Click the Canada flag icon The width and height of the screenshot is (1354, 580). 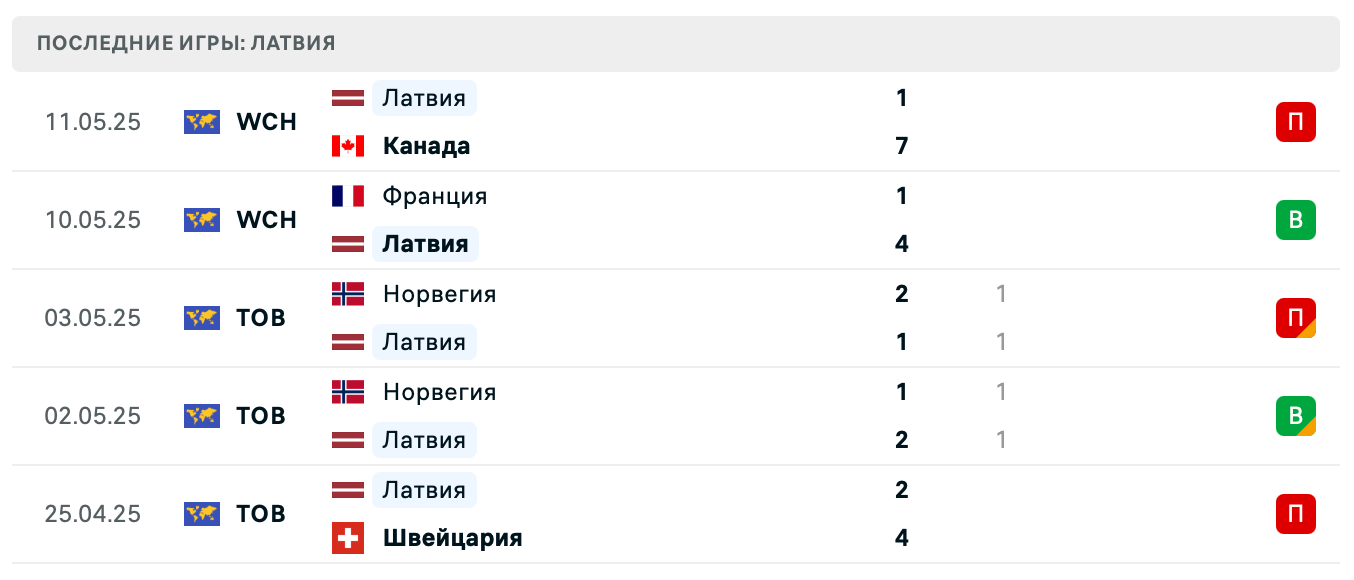click(348, 146)
